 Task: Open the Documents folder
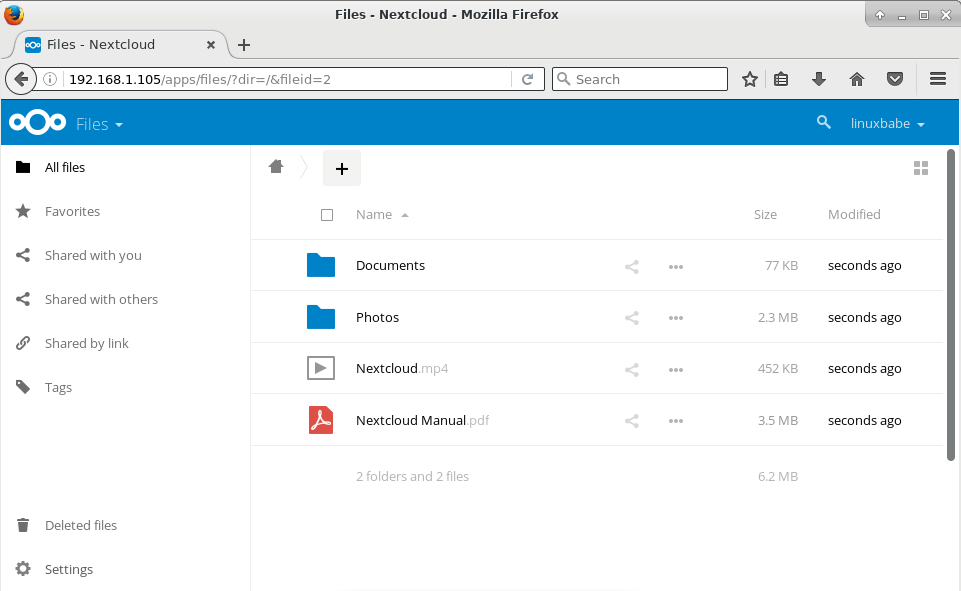tap(390, 265)
